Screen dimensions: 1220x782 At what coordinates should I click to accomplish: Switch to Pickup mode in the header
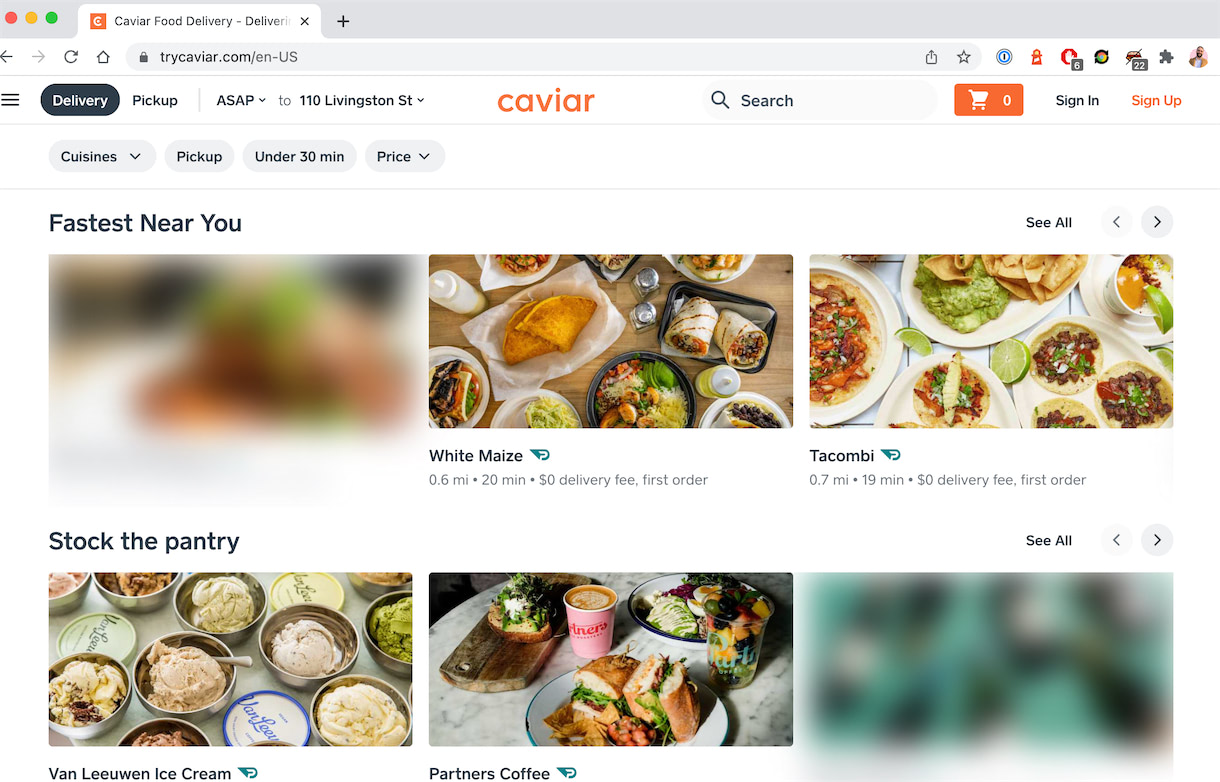[155, 100]
